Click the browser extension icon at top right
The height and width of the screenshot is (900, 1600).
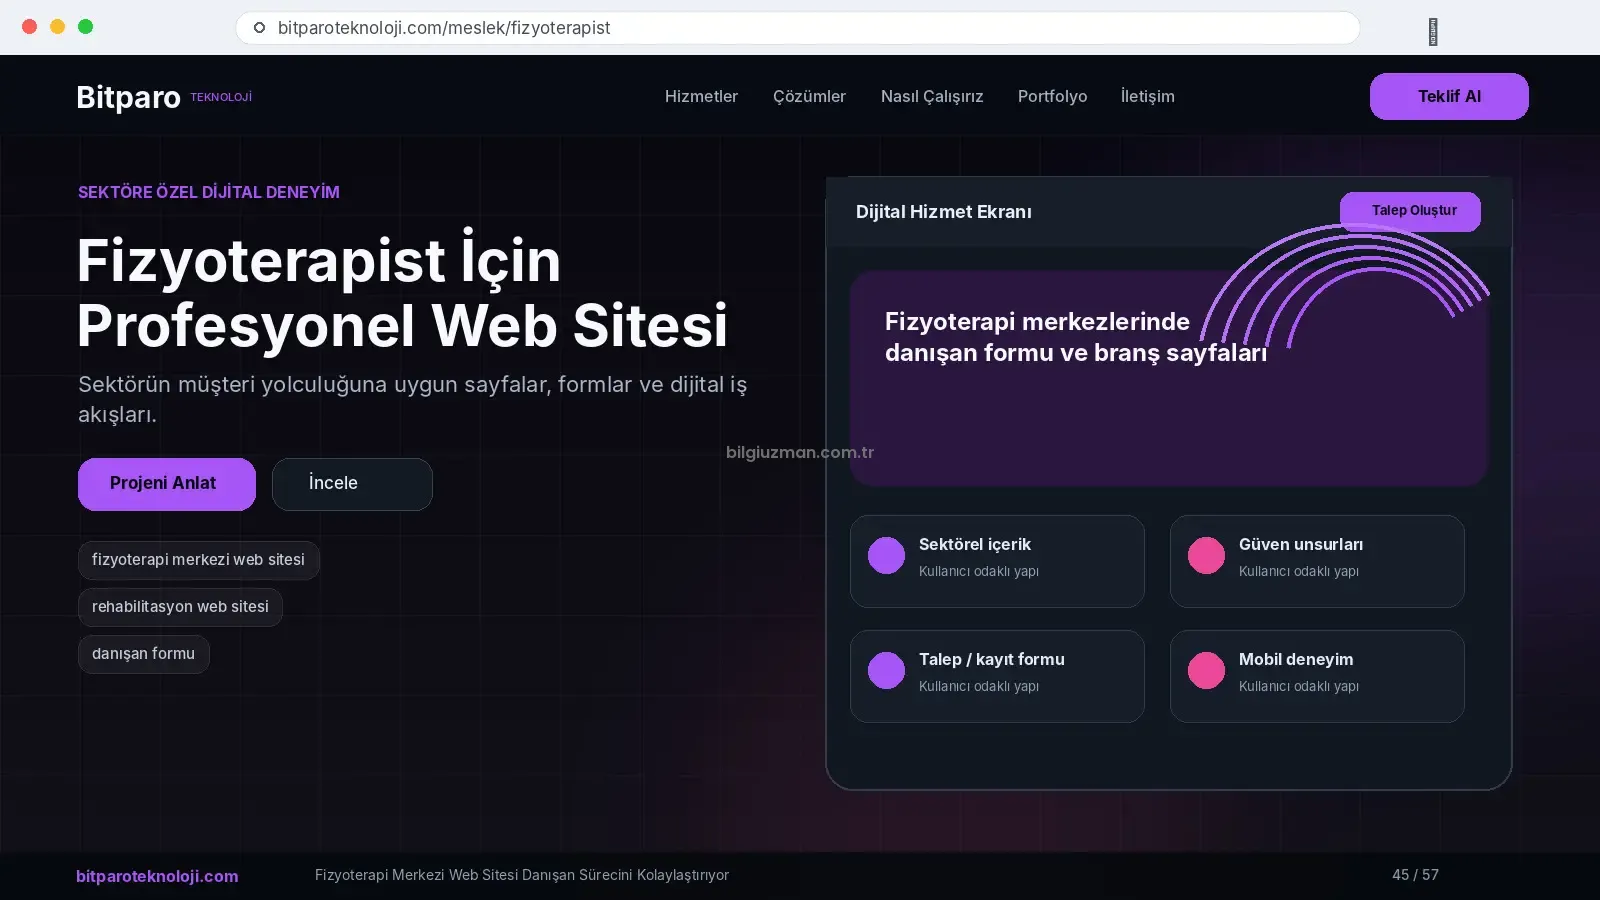point(1433,32)
